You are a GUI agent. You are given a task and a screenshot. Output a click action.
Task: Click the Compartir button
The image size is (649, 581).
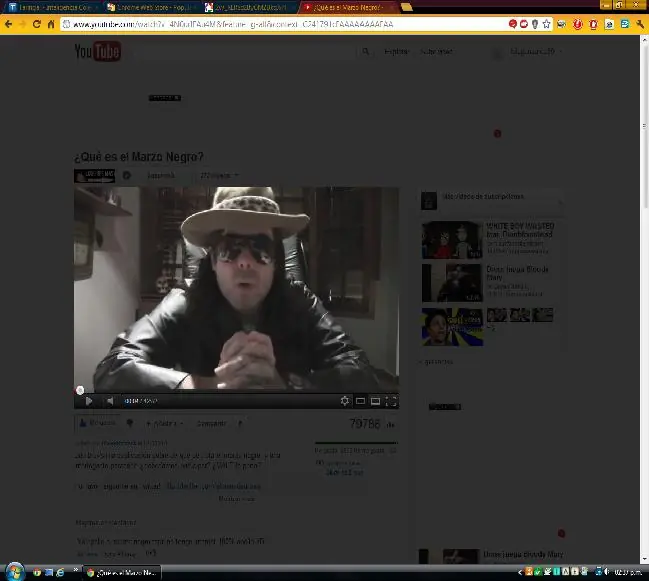click(211, 423)
